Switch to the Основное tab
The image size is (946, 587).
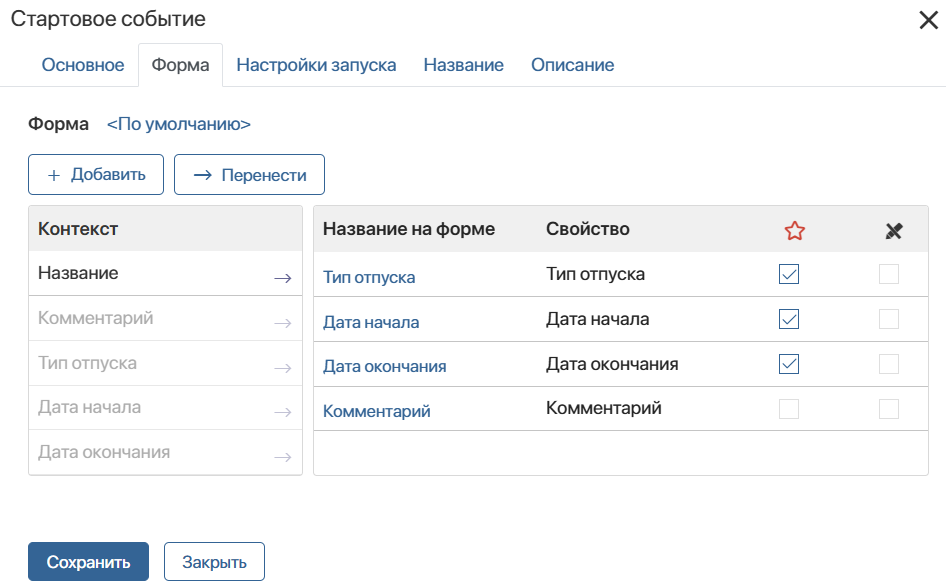coord(83,65)
